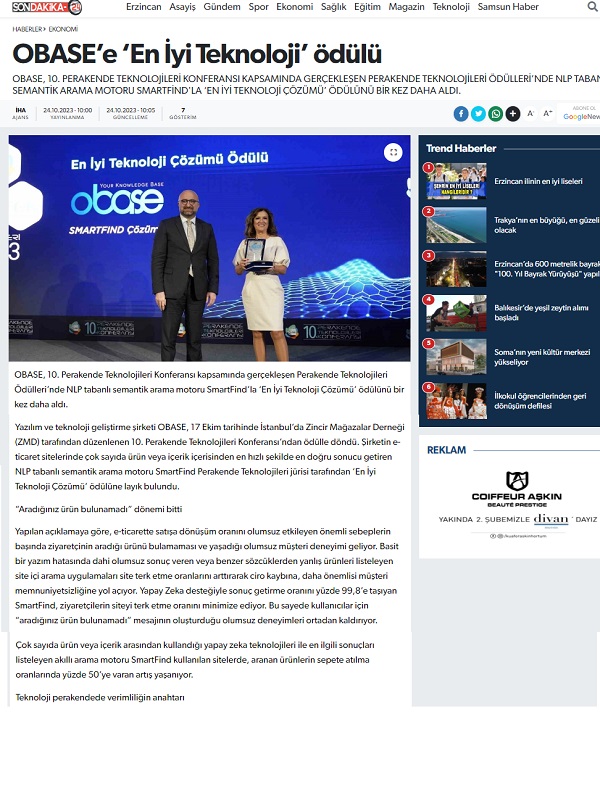Click the view count '7 Gösterim'

pos(183,113)
